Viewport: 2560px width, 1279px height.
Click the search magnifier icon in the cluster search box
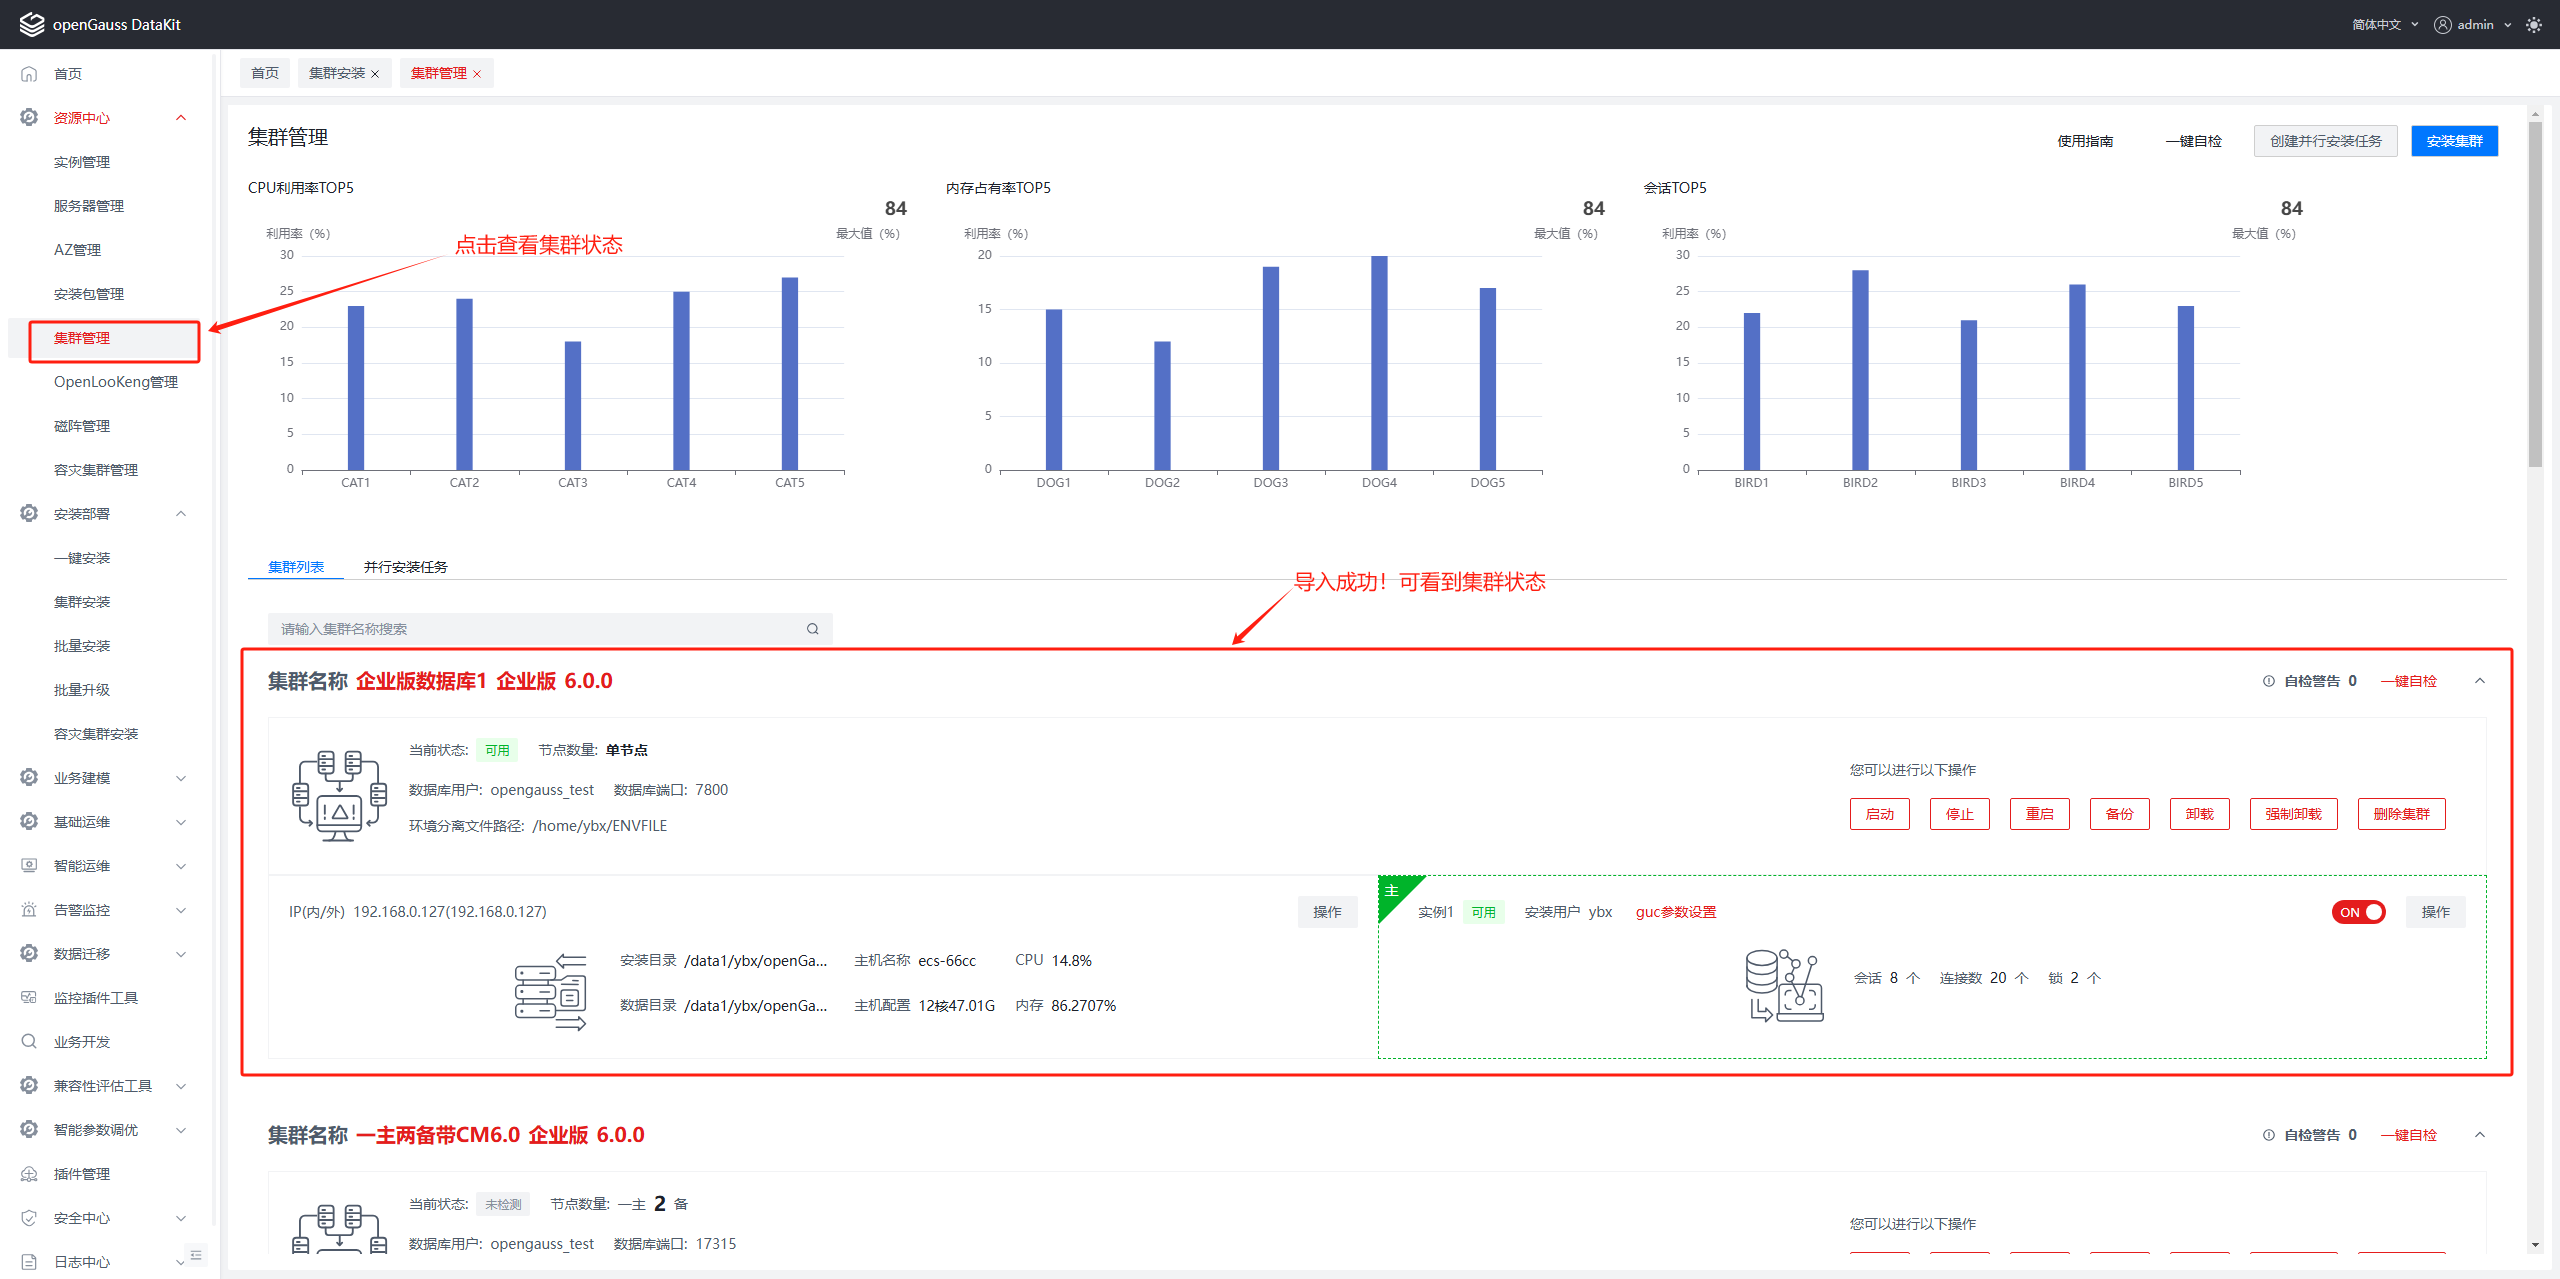[x=812, y=629]
